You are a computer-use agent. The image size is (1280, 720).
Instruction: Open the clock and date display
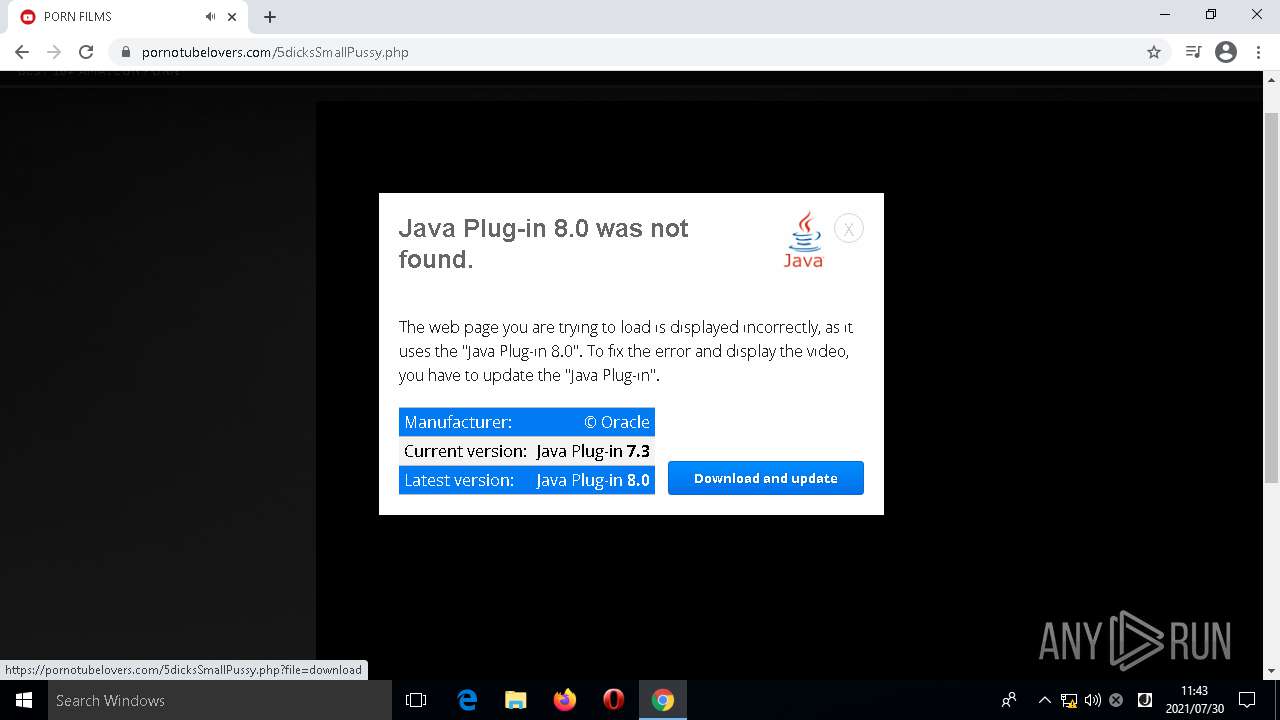point(1194,700)
